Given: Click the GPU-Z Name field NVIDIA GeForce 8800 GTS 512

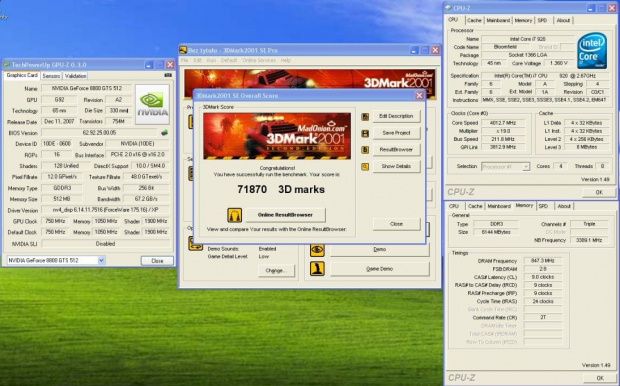Looking at the screenshot, I should 87,89.
